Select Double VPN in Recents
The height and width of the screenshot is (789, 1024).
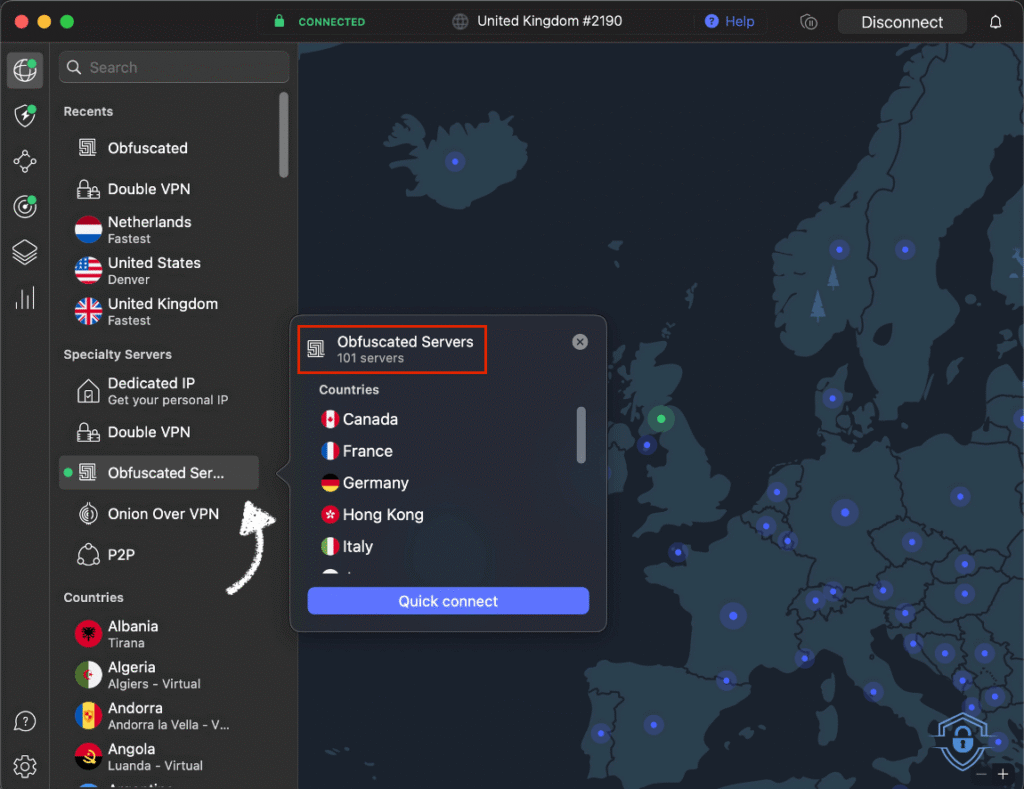click(x=159, y=189)
